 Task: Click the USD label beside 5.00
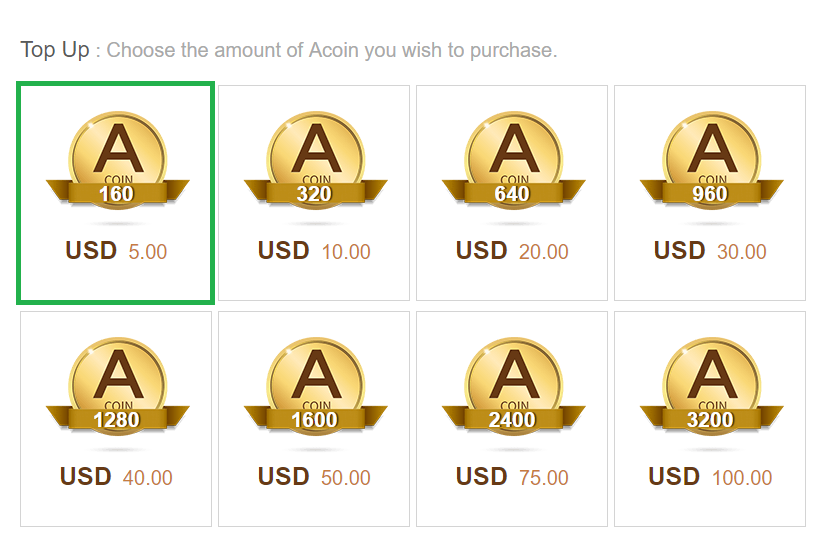point(91,251)
